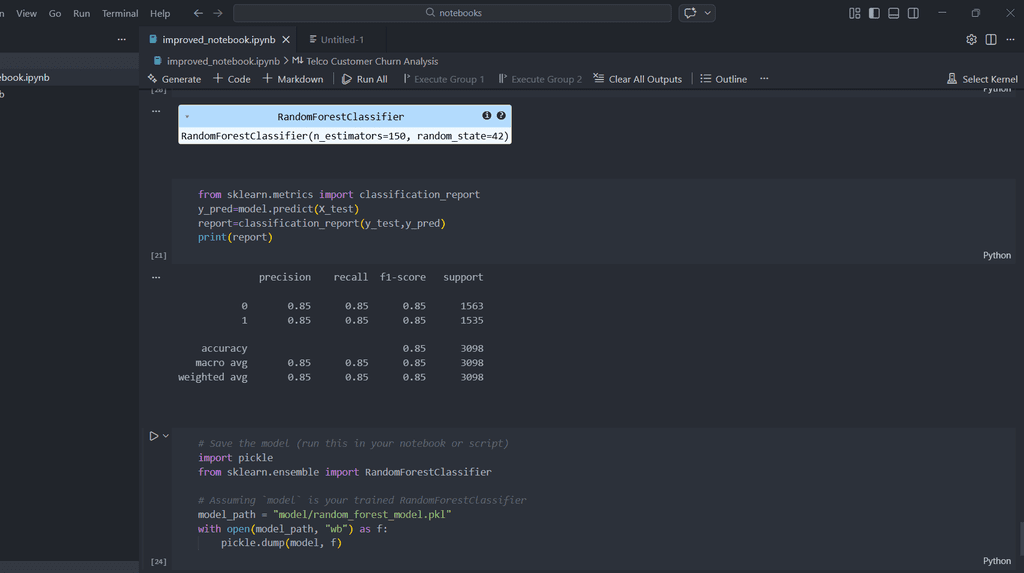
Task: Open Customize Layout icon in title bar
Action: pyautogui.click(x=855, y=13)
